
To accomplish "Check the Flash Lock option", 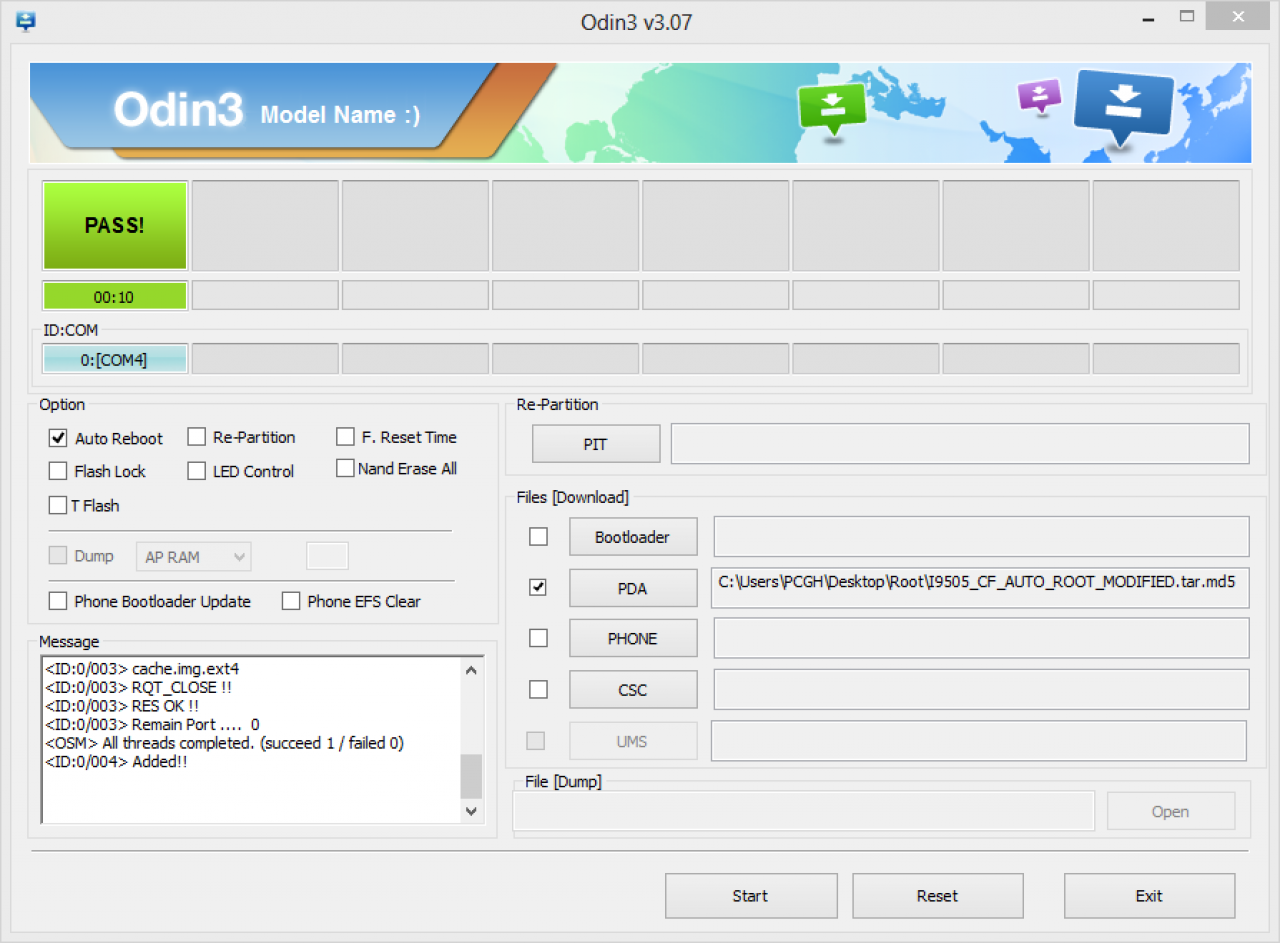I will click(58, 471).
